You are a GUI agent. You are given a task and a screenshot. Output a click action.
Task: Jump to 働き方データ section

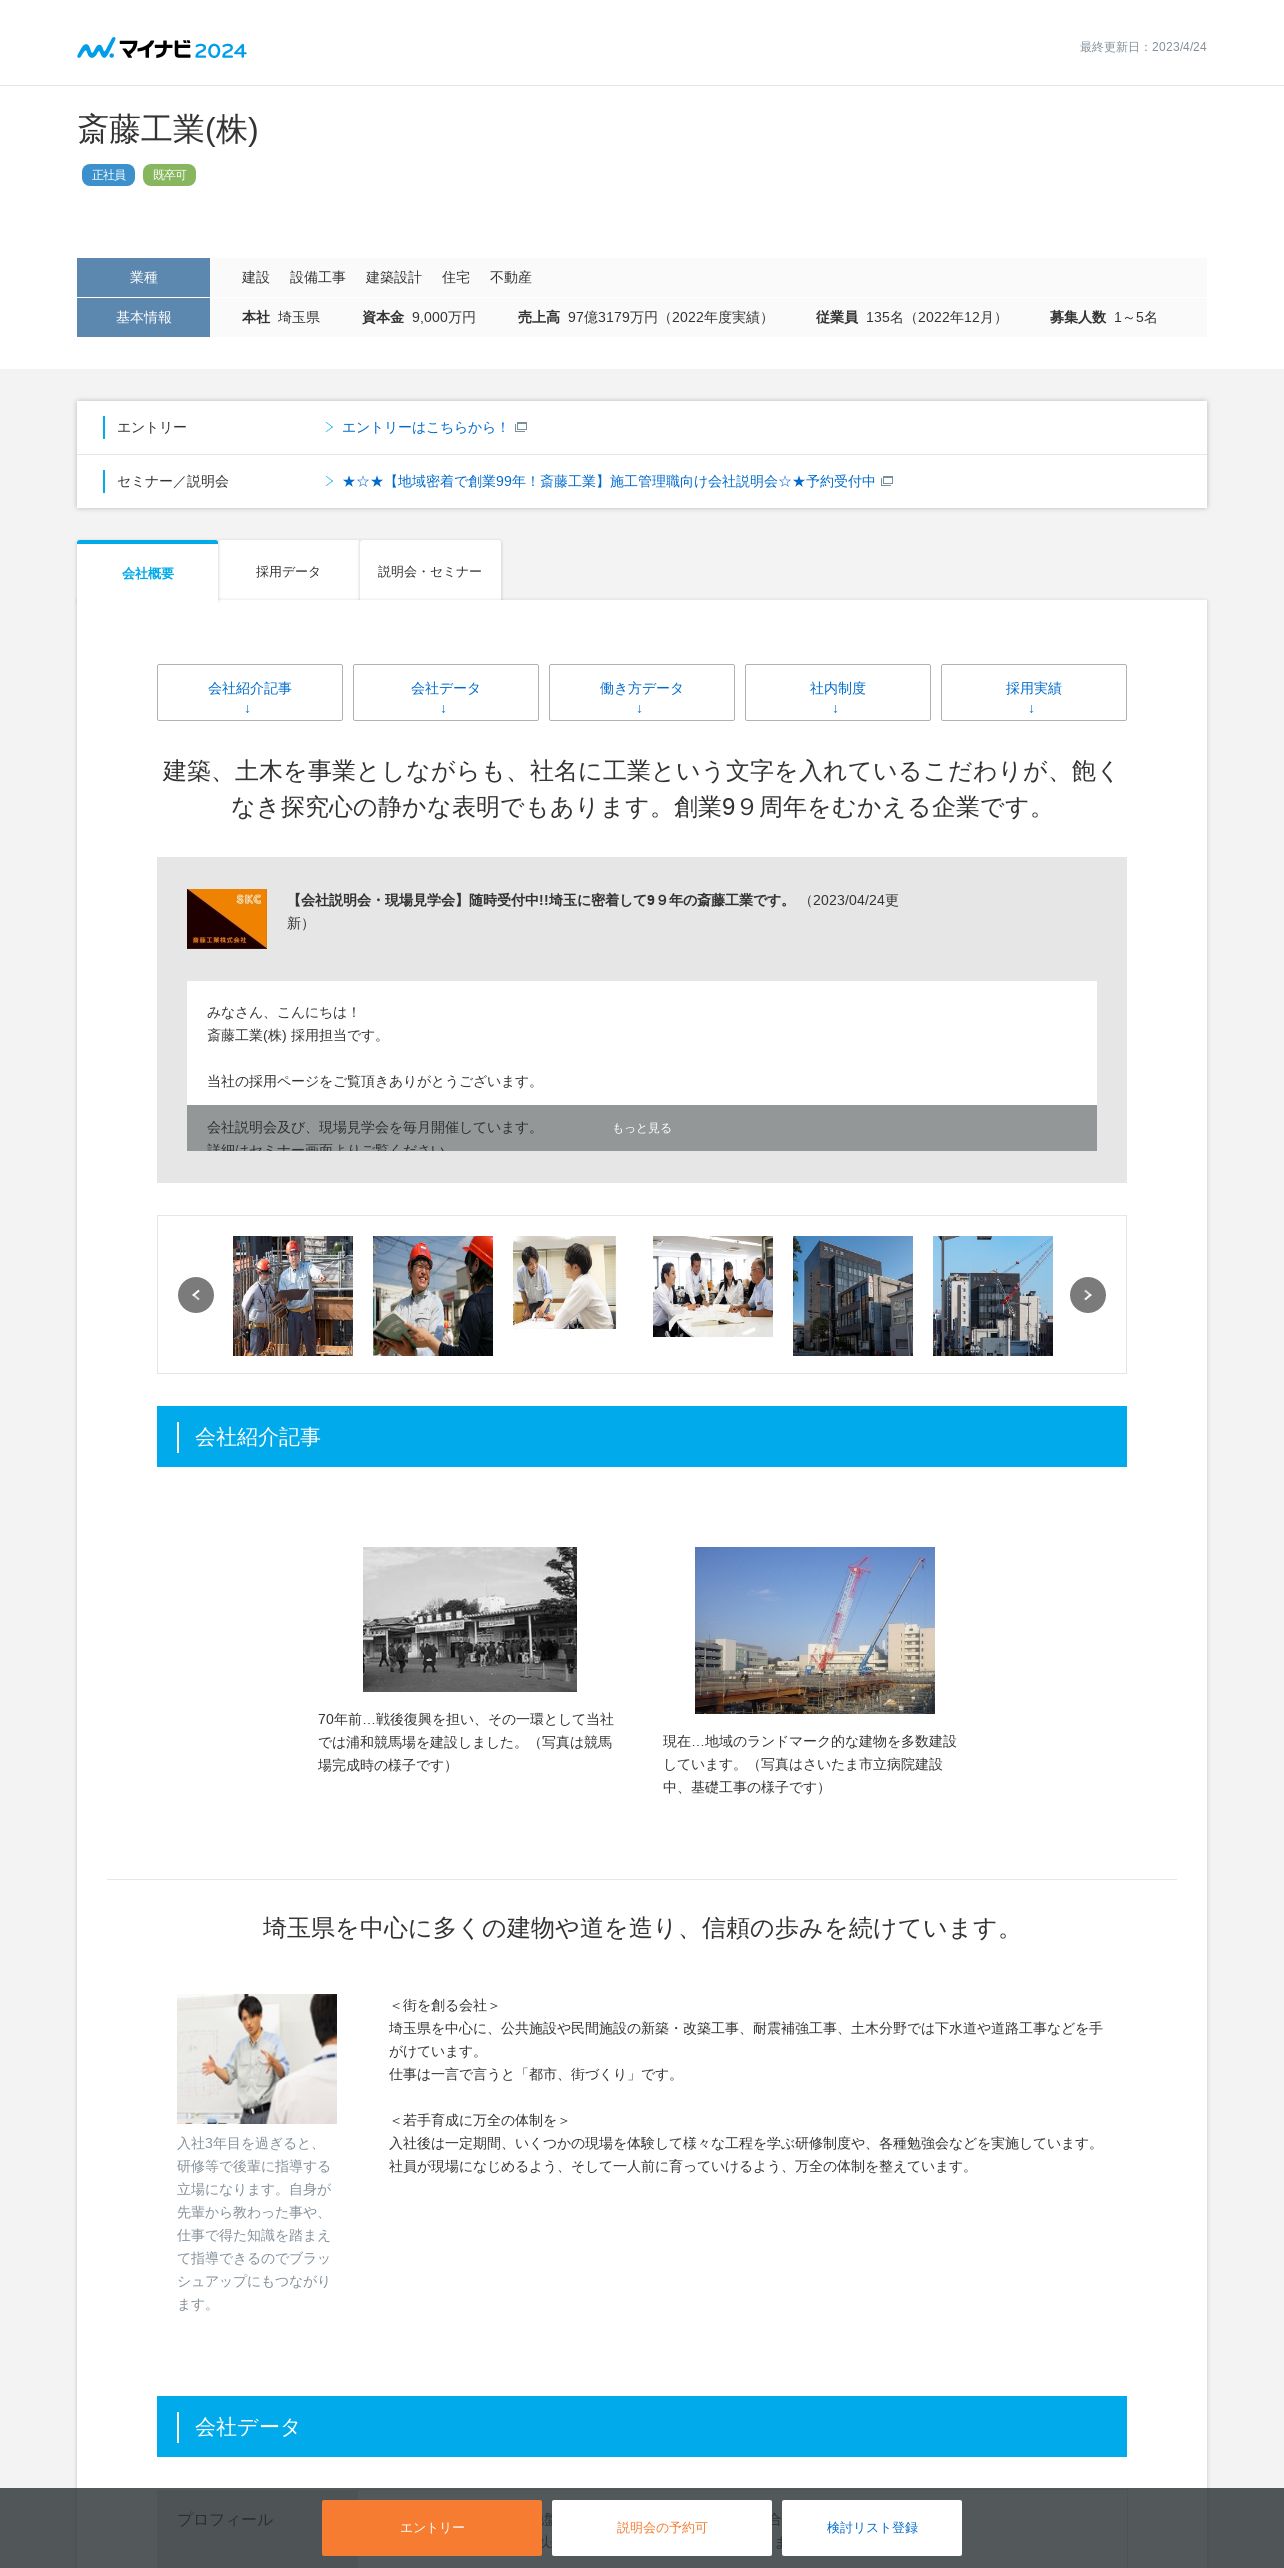[x=642, y=692]
